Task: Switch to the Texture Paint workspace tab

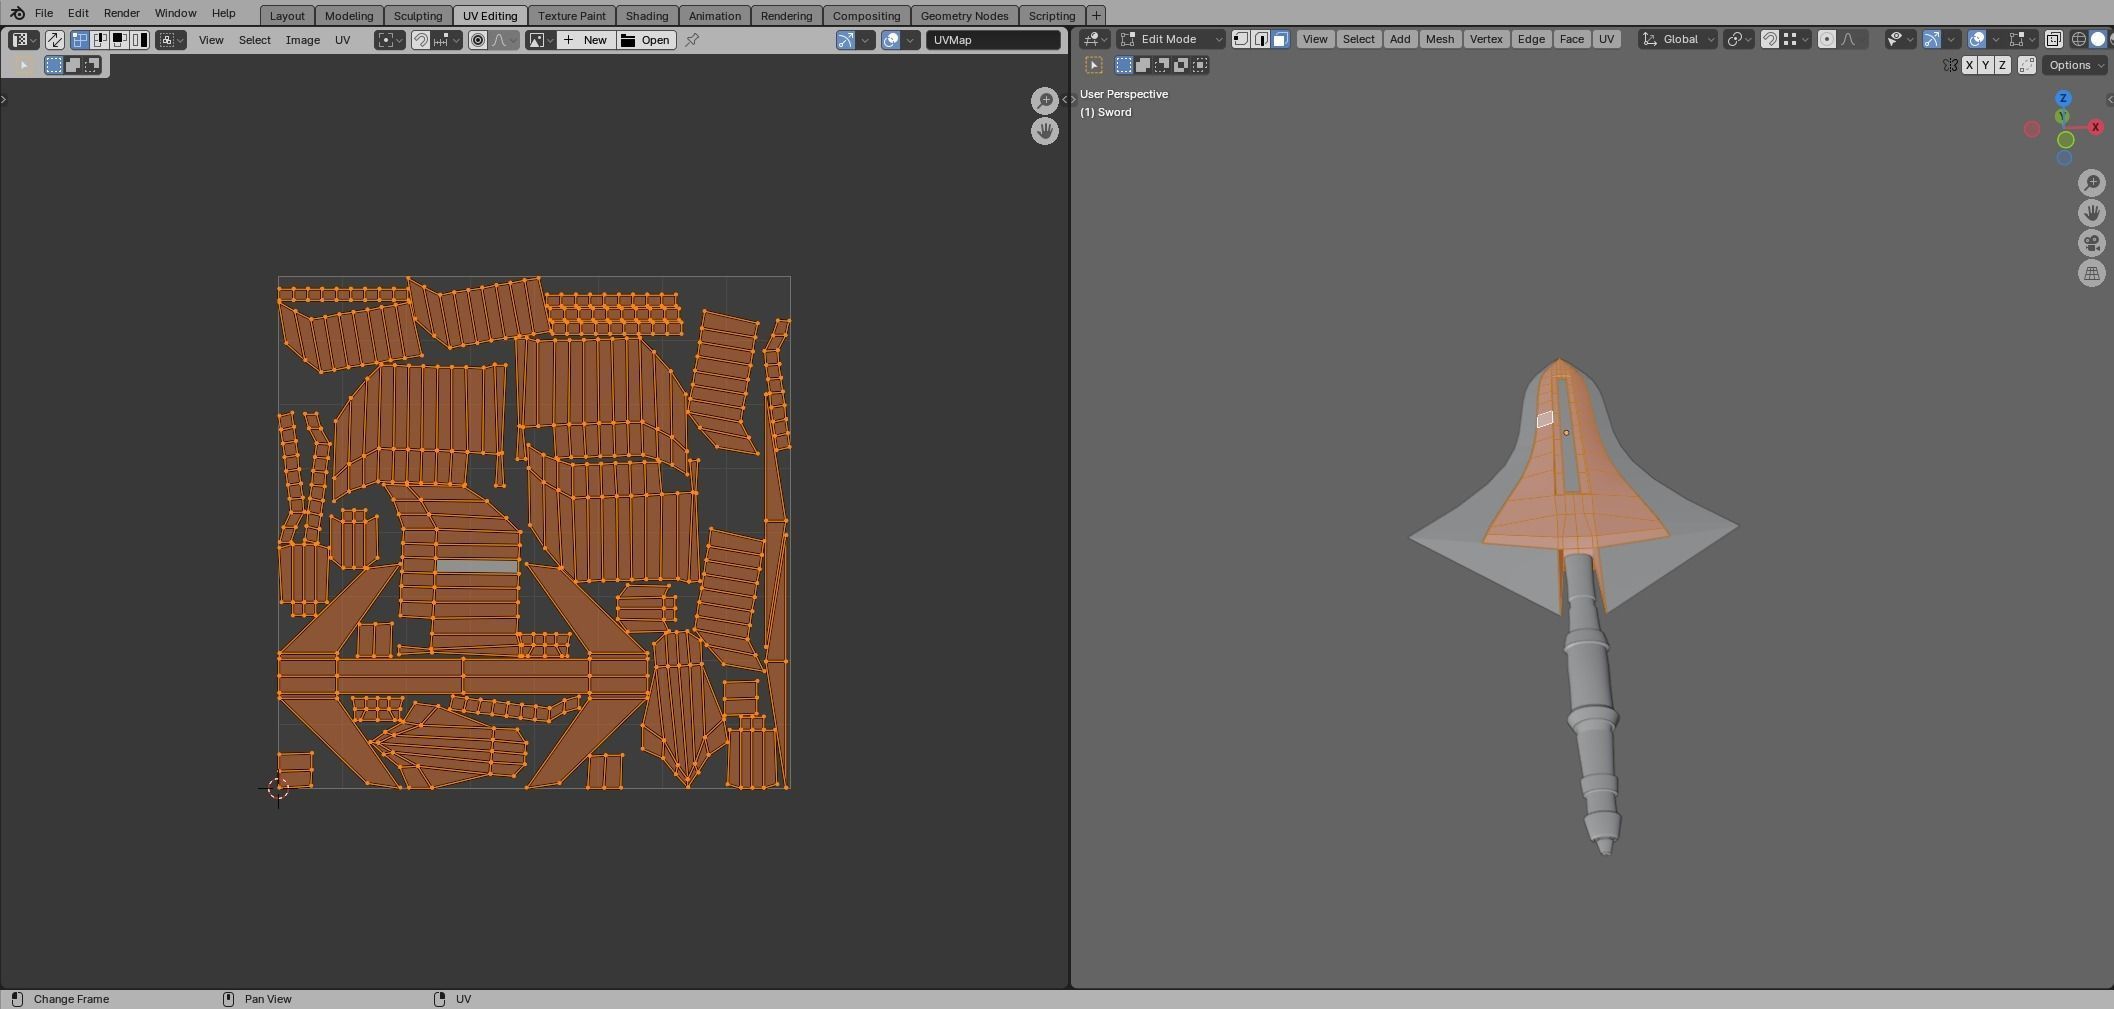Action: [572, 16]
